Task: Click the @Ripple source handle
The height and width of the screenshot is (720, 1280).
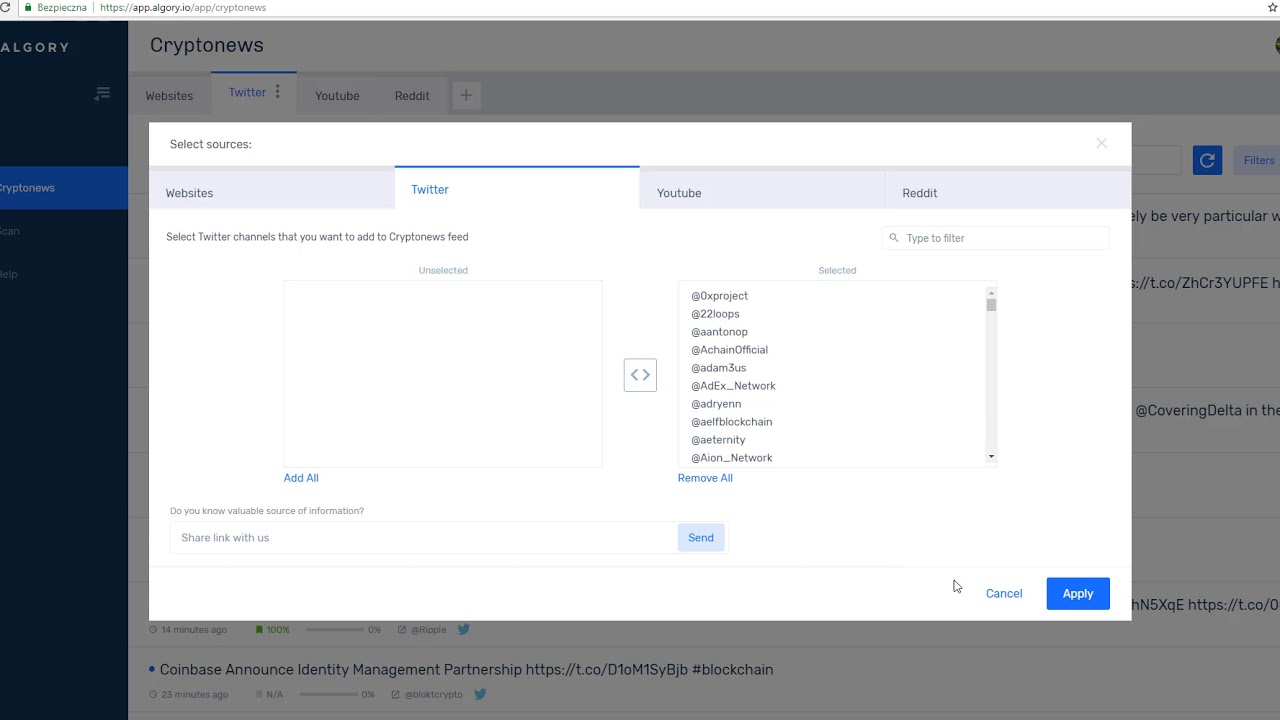Action: click(428, 630)
